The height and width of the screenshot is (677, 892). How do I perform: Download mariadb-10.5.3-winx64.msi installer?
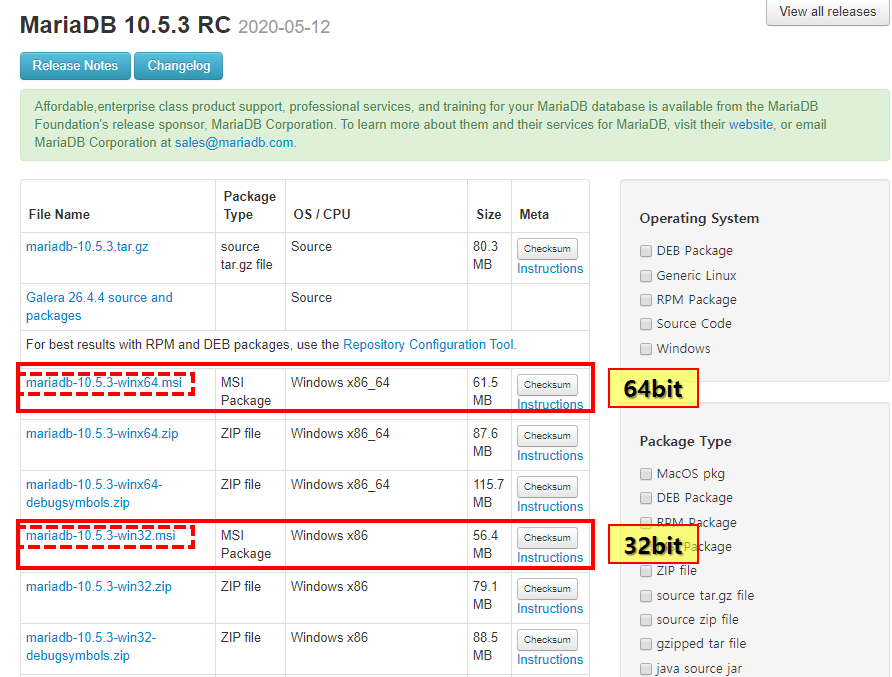pyautogui.click(x=104, y=383)
